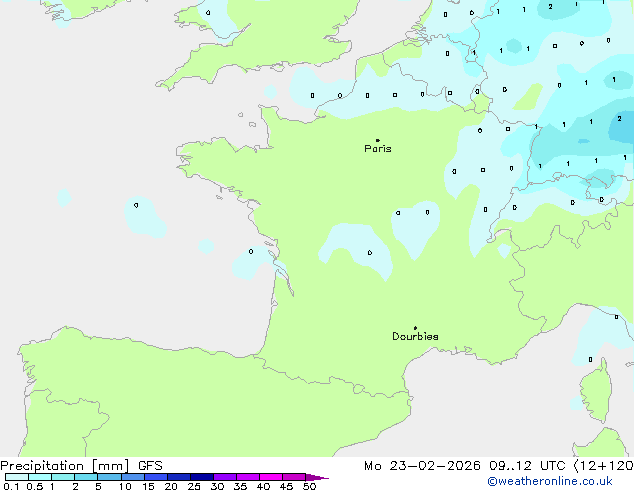Click the '10' legend scale label
The width and height of the screenshot is (634, 490).
coord(125,486)
